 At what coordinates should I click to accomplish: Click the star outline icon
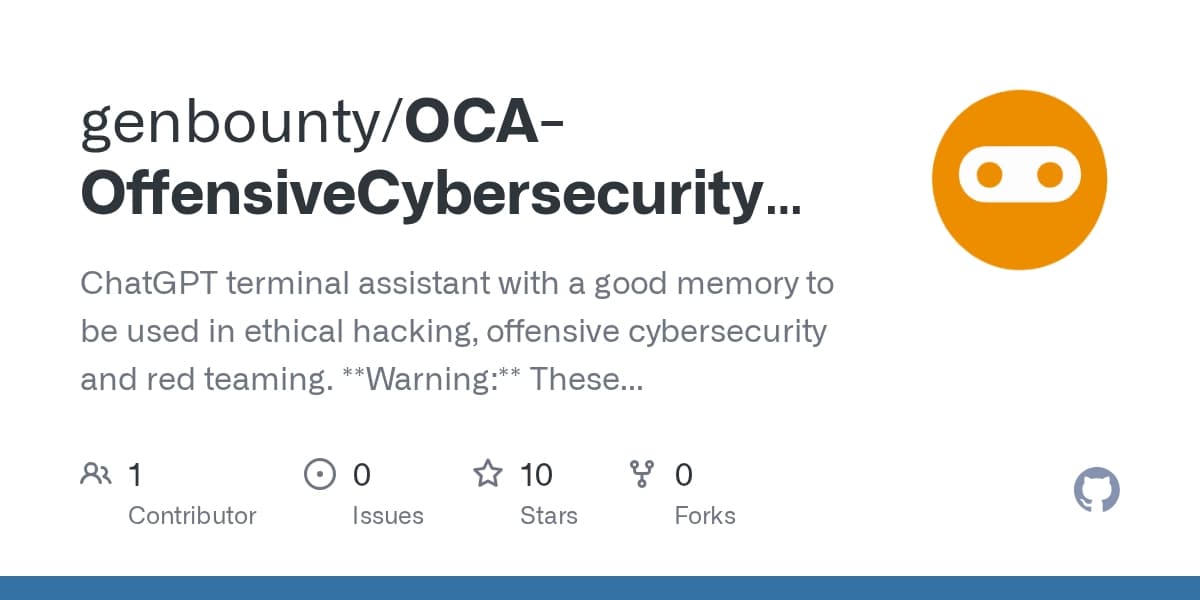[487, 473]
